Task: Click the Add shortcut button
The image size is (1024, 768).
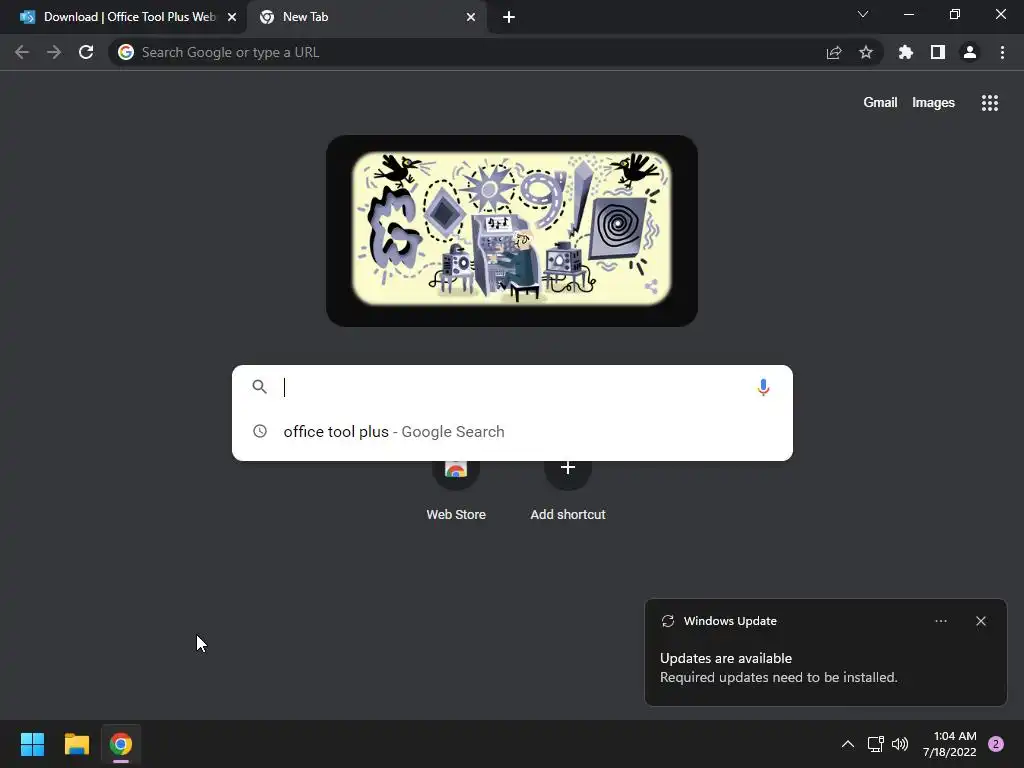Action: [x=568, y=490]
